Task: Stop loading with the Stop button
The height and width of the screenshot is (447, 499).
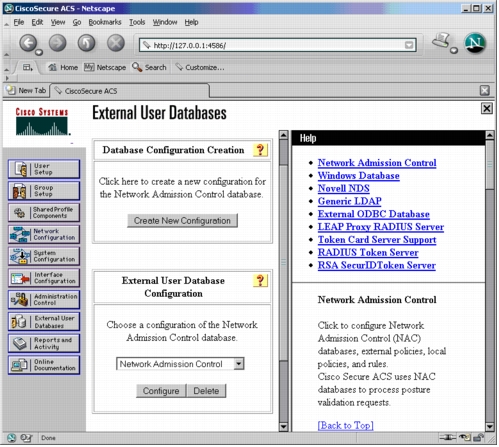Action: coord(116,43)
